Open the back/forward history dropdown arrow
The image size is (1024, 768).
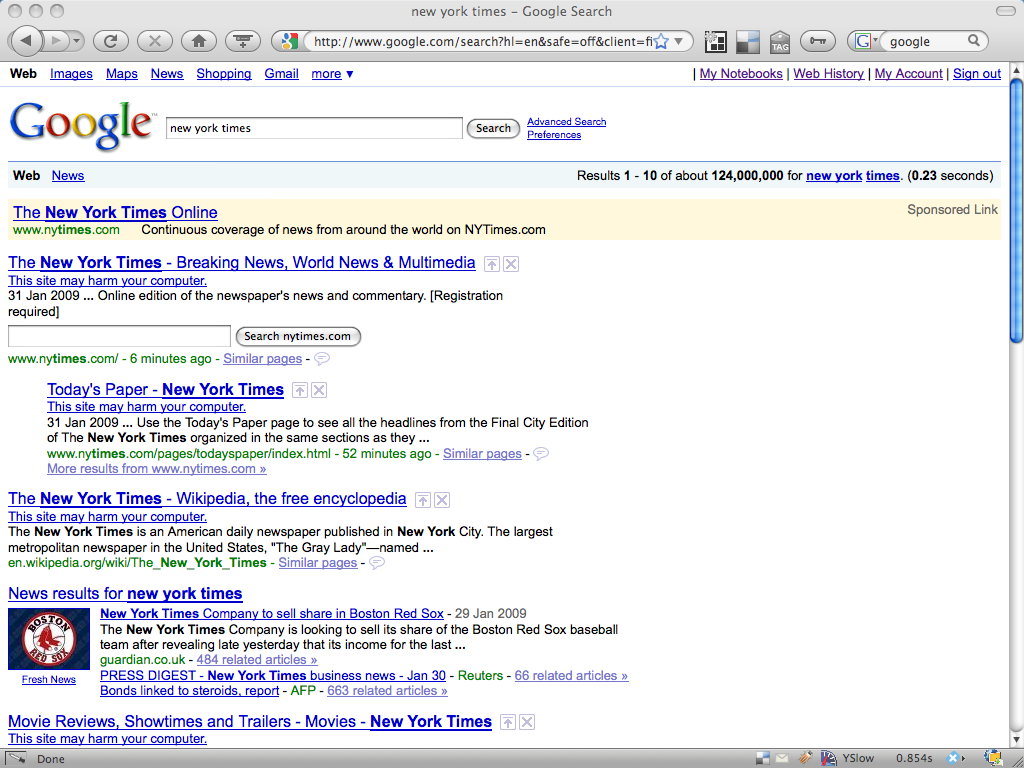[76, 41]
